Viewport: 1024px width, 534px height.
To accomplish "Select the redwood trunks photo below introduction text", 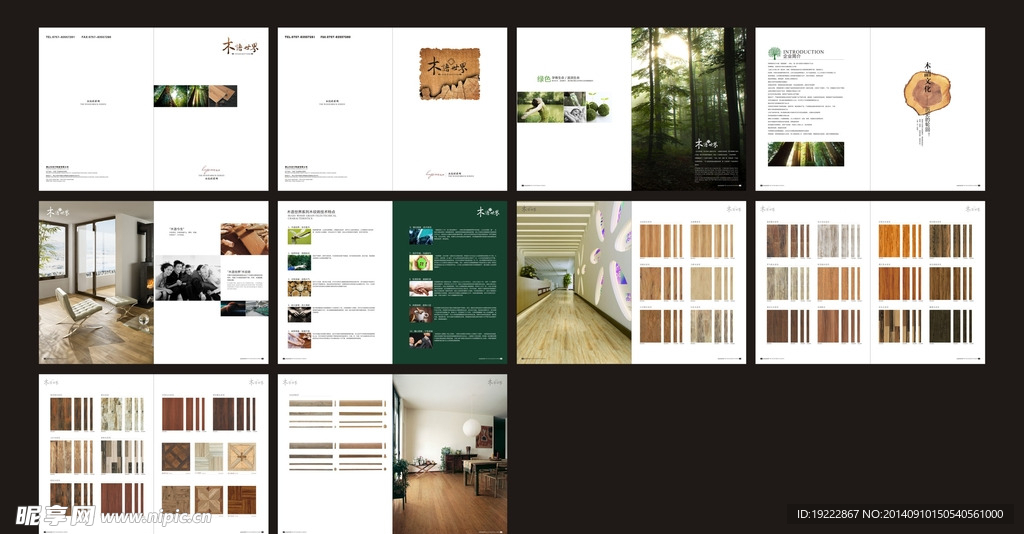I will point(806,154).
